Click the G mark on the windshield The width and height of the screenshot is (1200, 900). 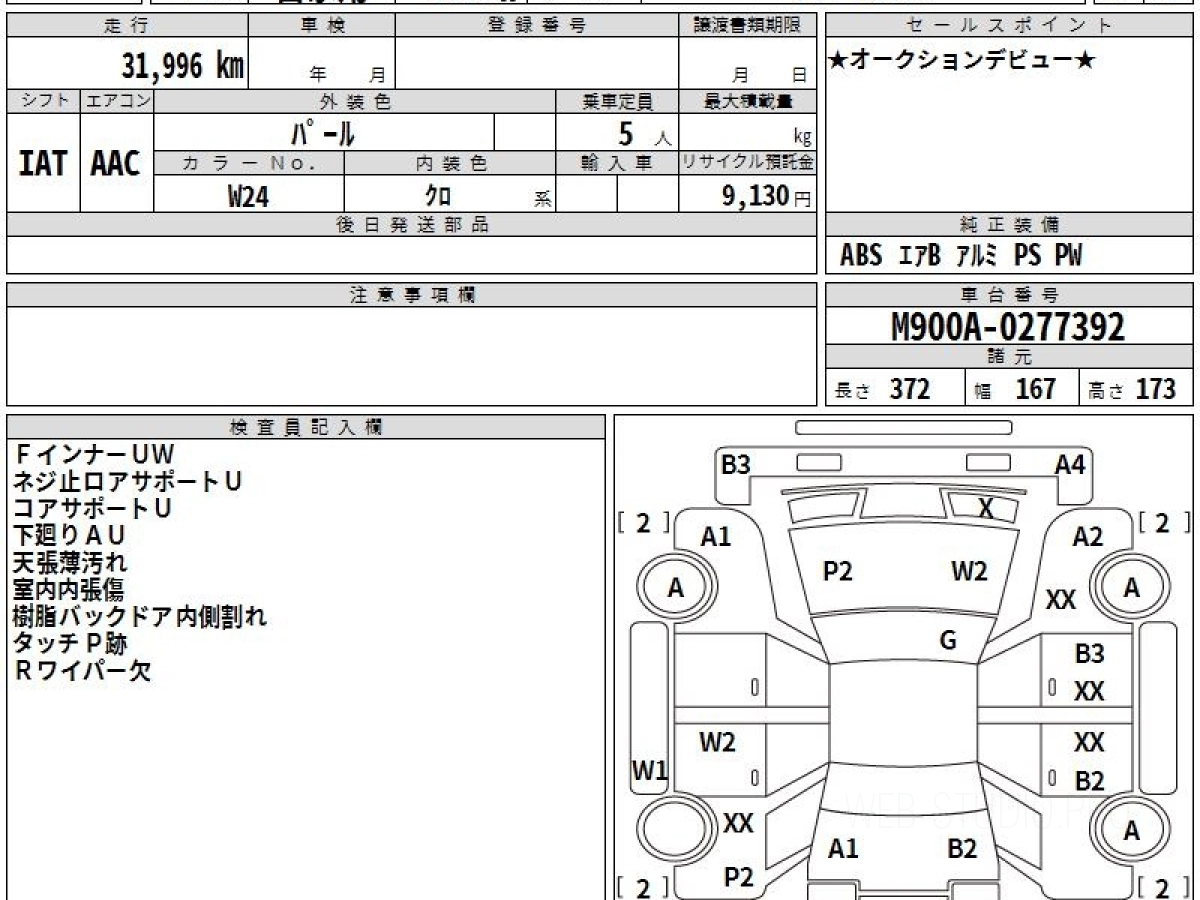[x=948, y=641]
